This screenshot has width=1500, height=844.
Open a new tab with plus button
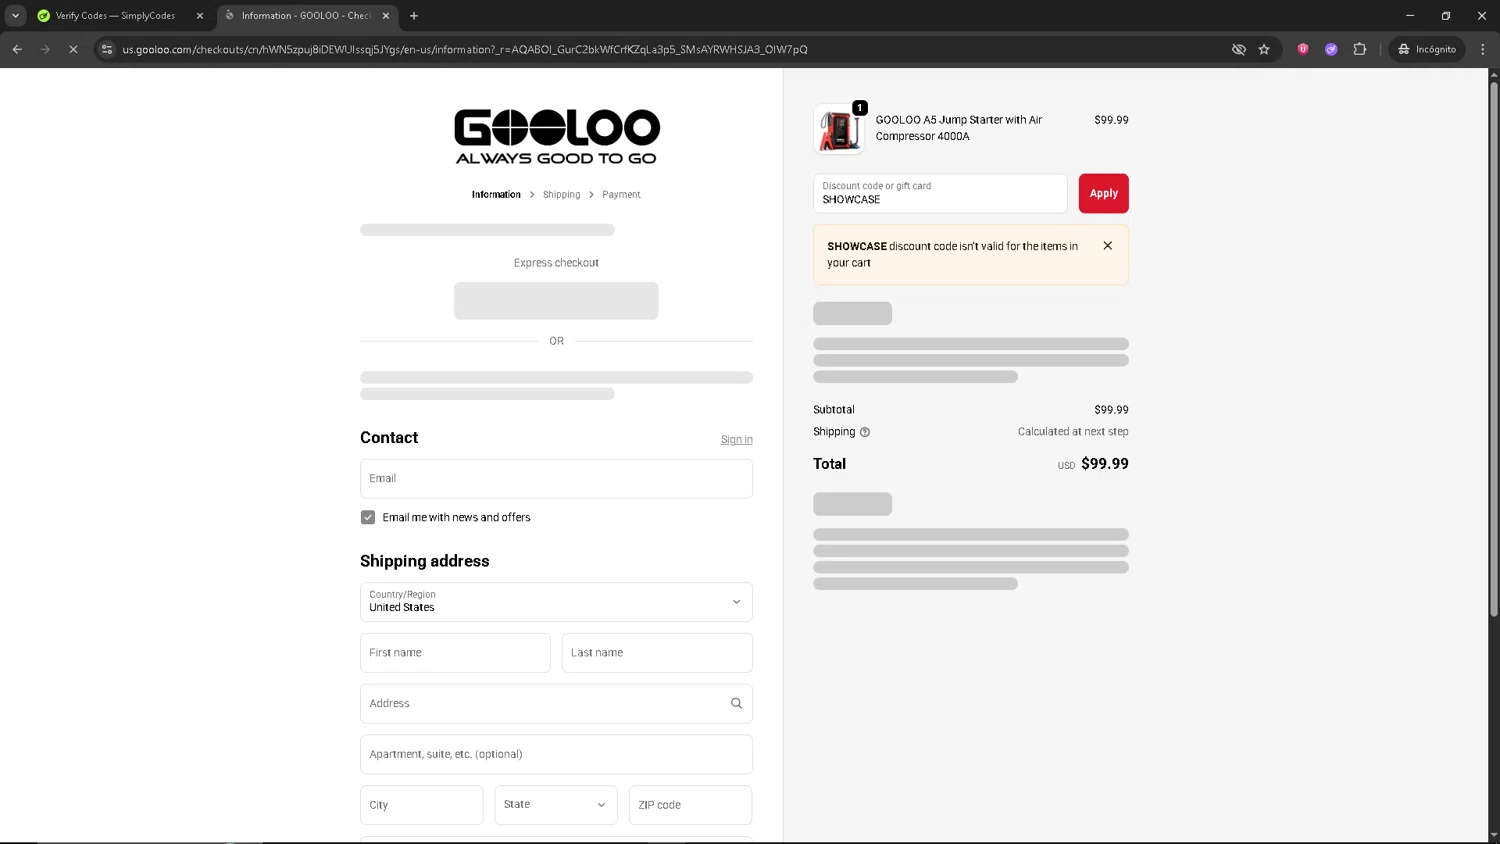[x=414, y=15]
